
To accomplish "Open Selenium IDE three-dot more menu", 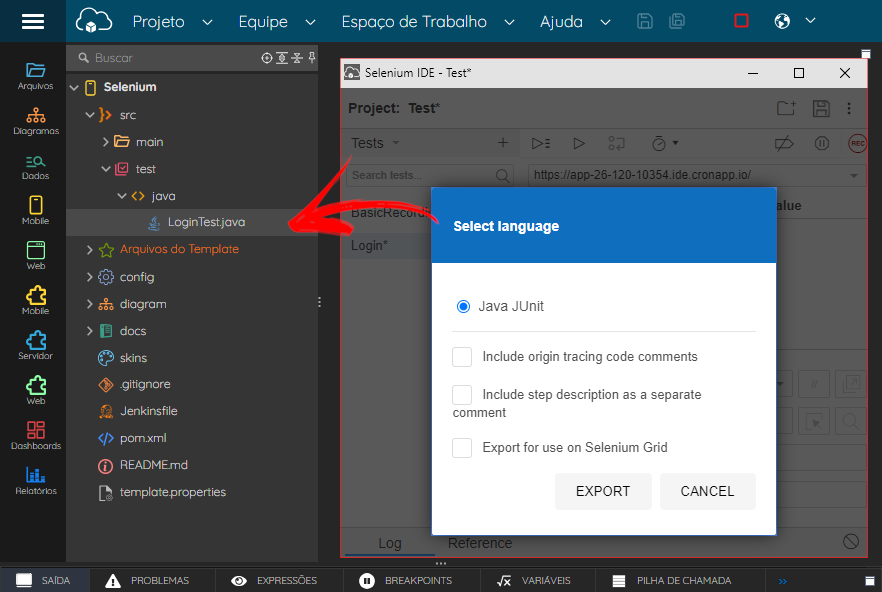I will coord(849,108).
